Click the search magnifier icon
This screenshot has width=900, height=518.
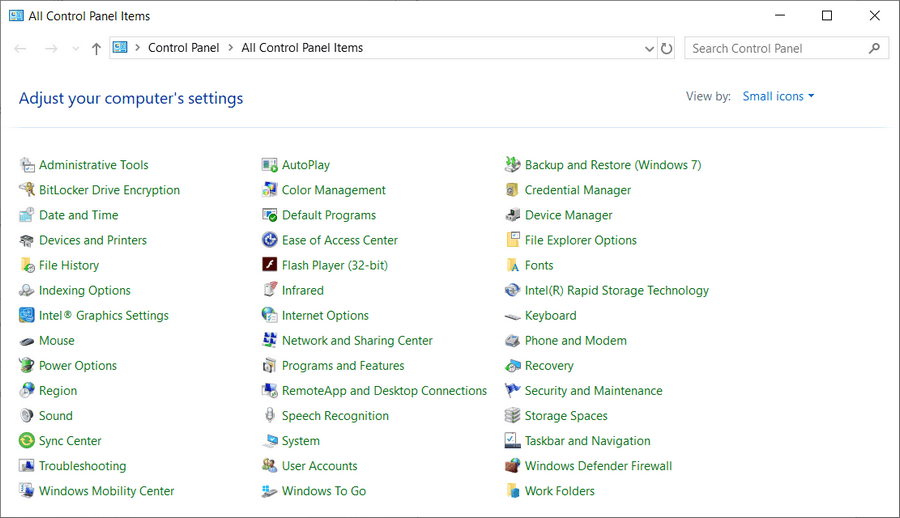pyautogui.click(x=874, y=48)
